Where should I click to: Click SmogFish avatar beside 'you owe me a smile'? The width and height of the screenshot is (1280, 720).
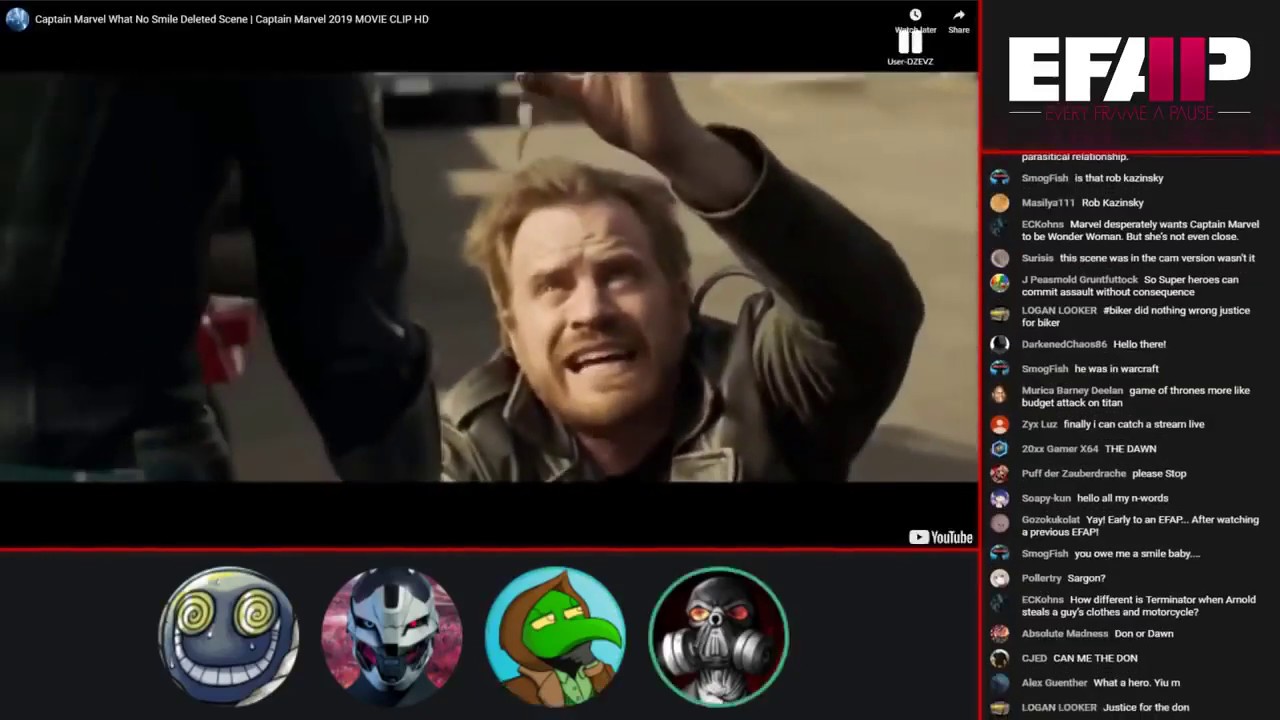click(x=999, y=554)
